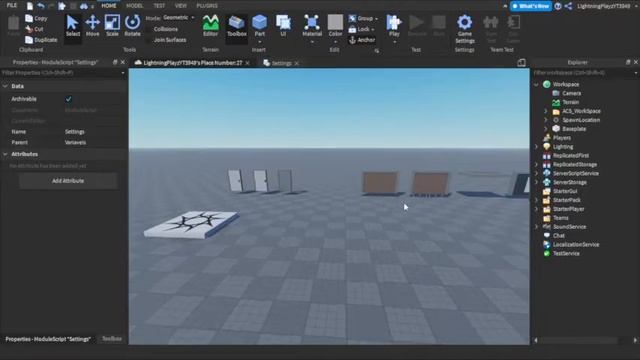Toggle Anchor on the selection

362,40
